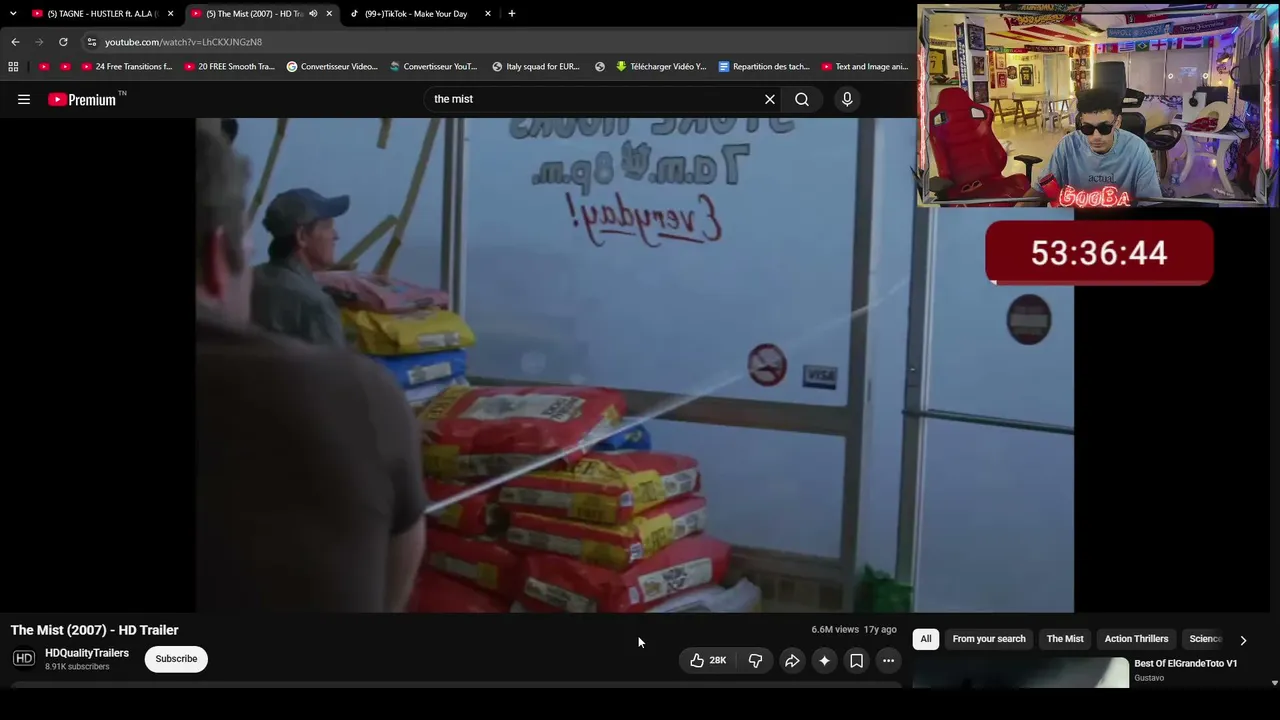
Task: Open HDQualityTrailers channel avatar
Action: (x=24, y=658)
